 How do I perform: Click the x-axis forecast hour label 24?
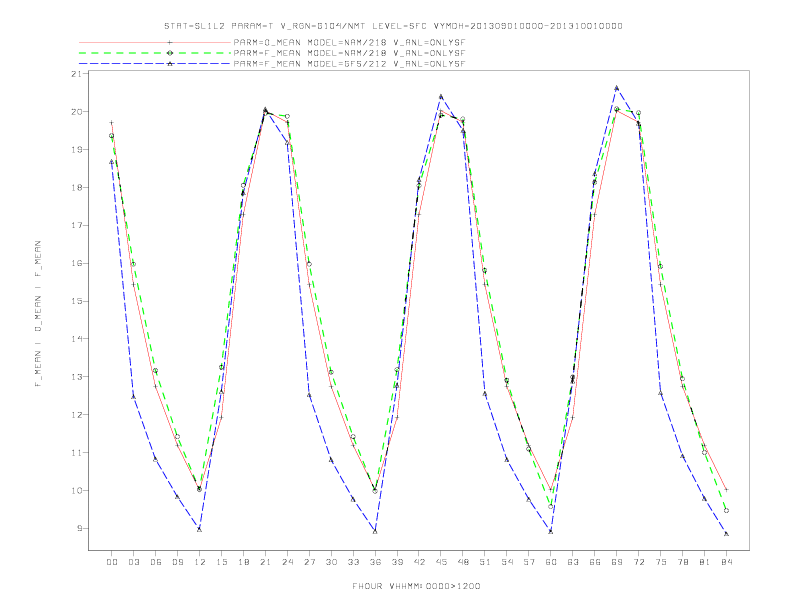click(x=287, y=562)
